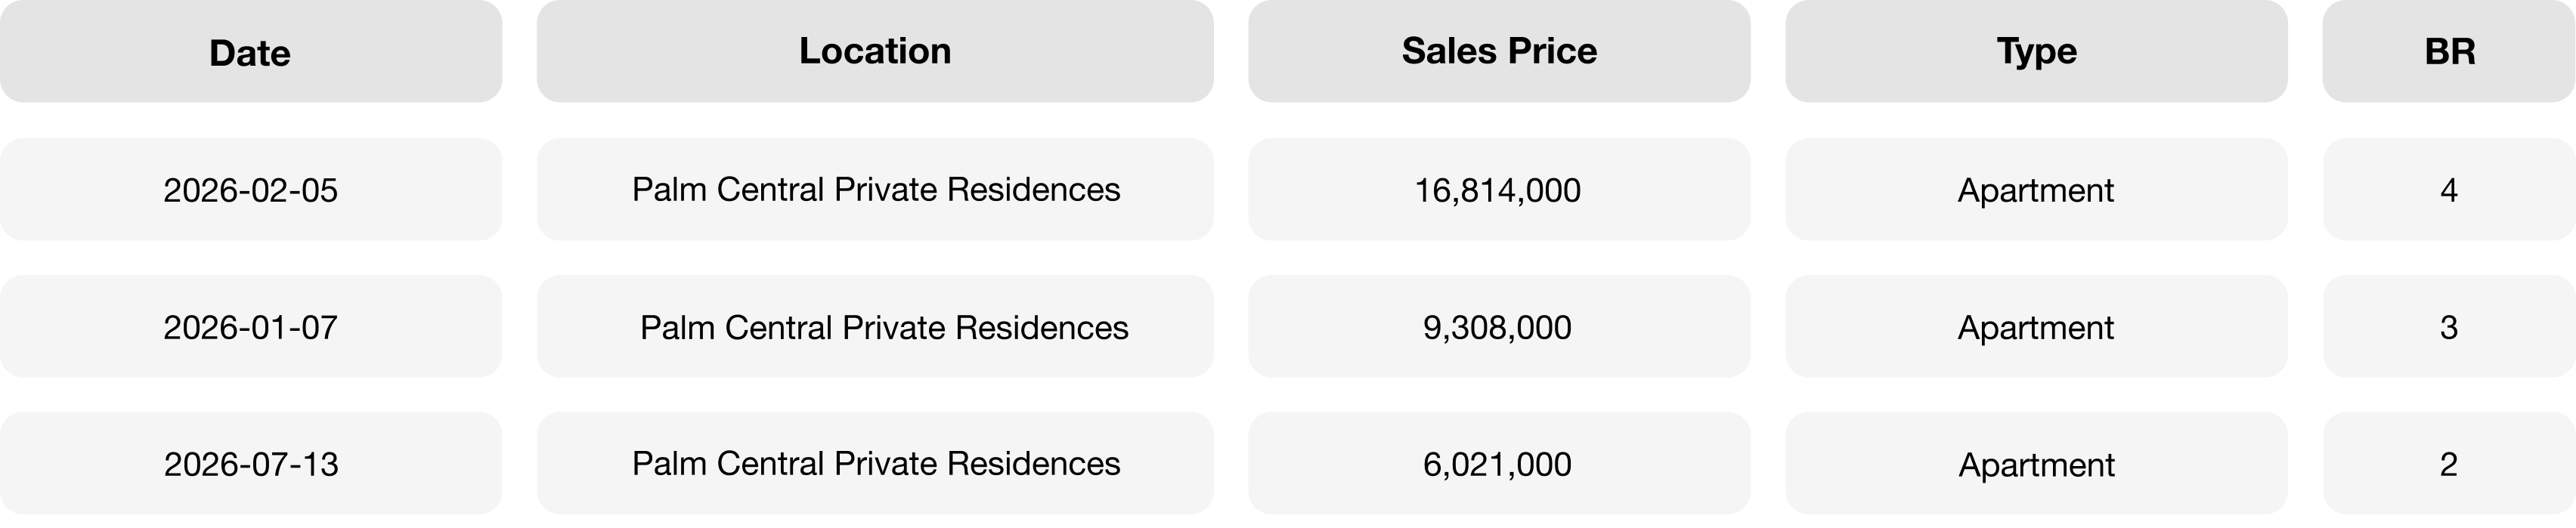This screenshot has height=528, width=2576.
Task: Click the Date column header
Action: tap(250, 51)
